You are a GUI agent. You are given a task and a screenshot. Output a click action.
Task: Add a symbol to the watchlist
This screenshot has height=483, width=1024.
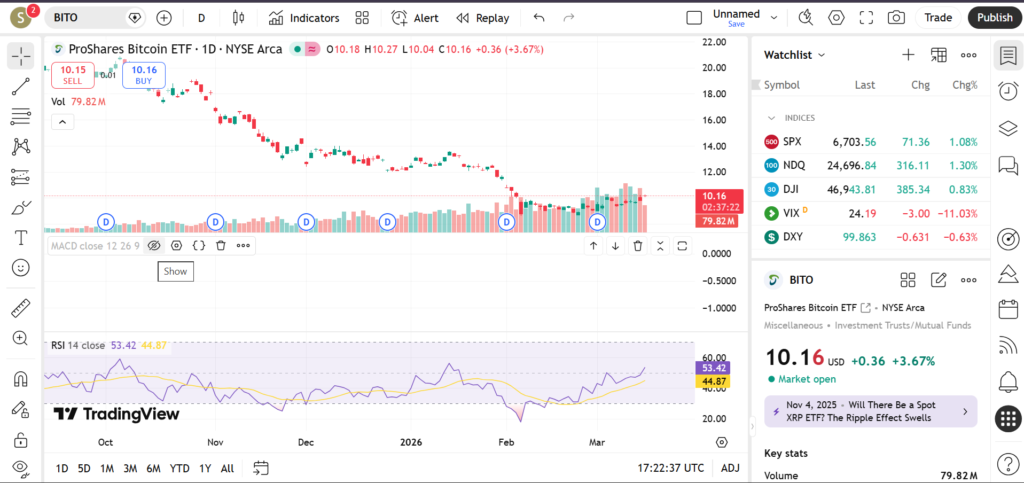[908, 55]
